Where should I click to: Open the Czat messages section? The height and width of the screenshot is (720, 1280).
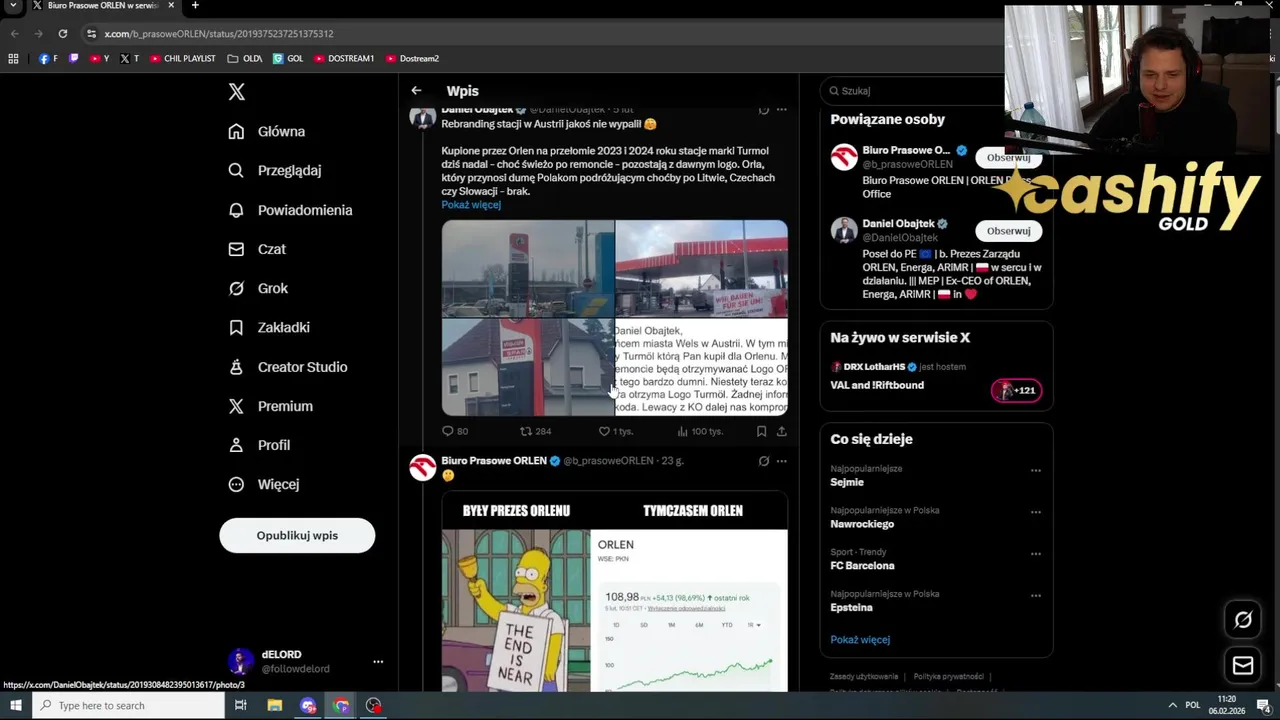(x=257, y=249)
